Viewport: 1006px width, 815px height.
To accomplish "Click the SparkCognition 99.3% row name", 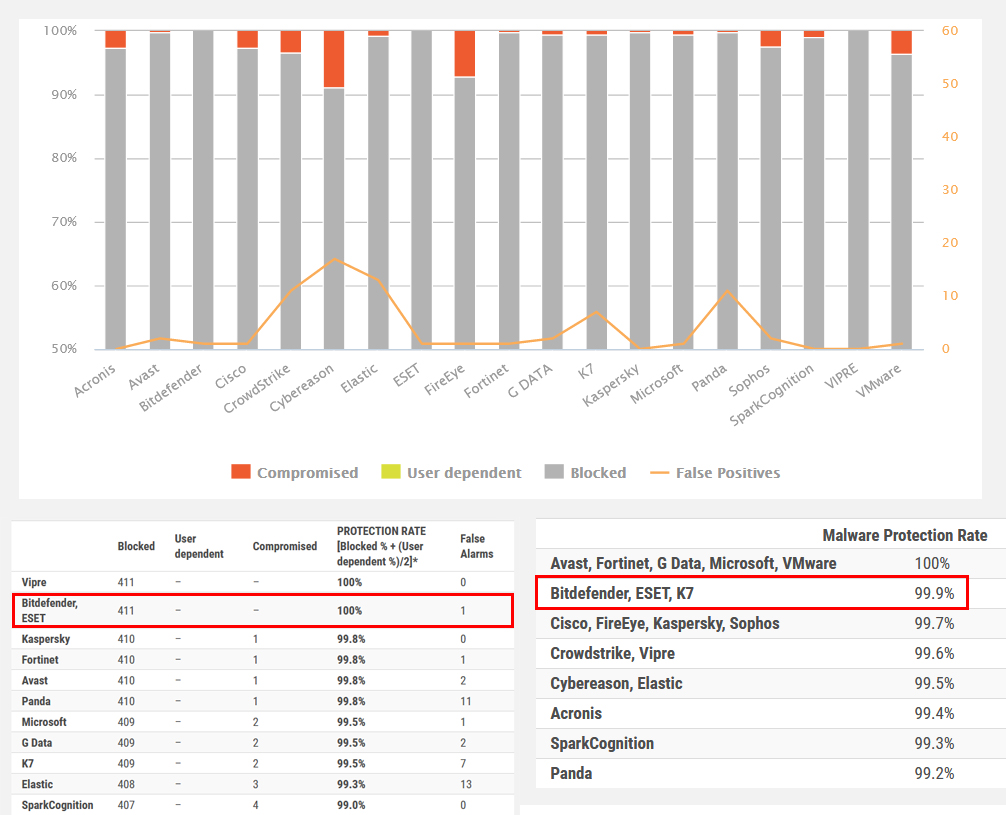I will point(602,743).
